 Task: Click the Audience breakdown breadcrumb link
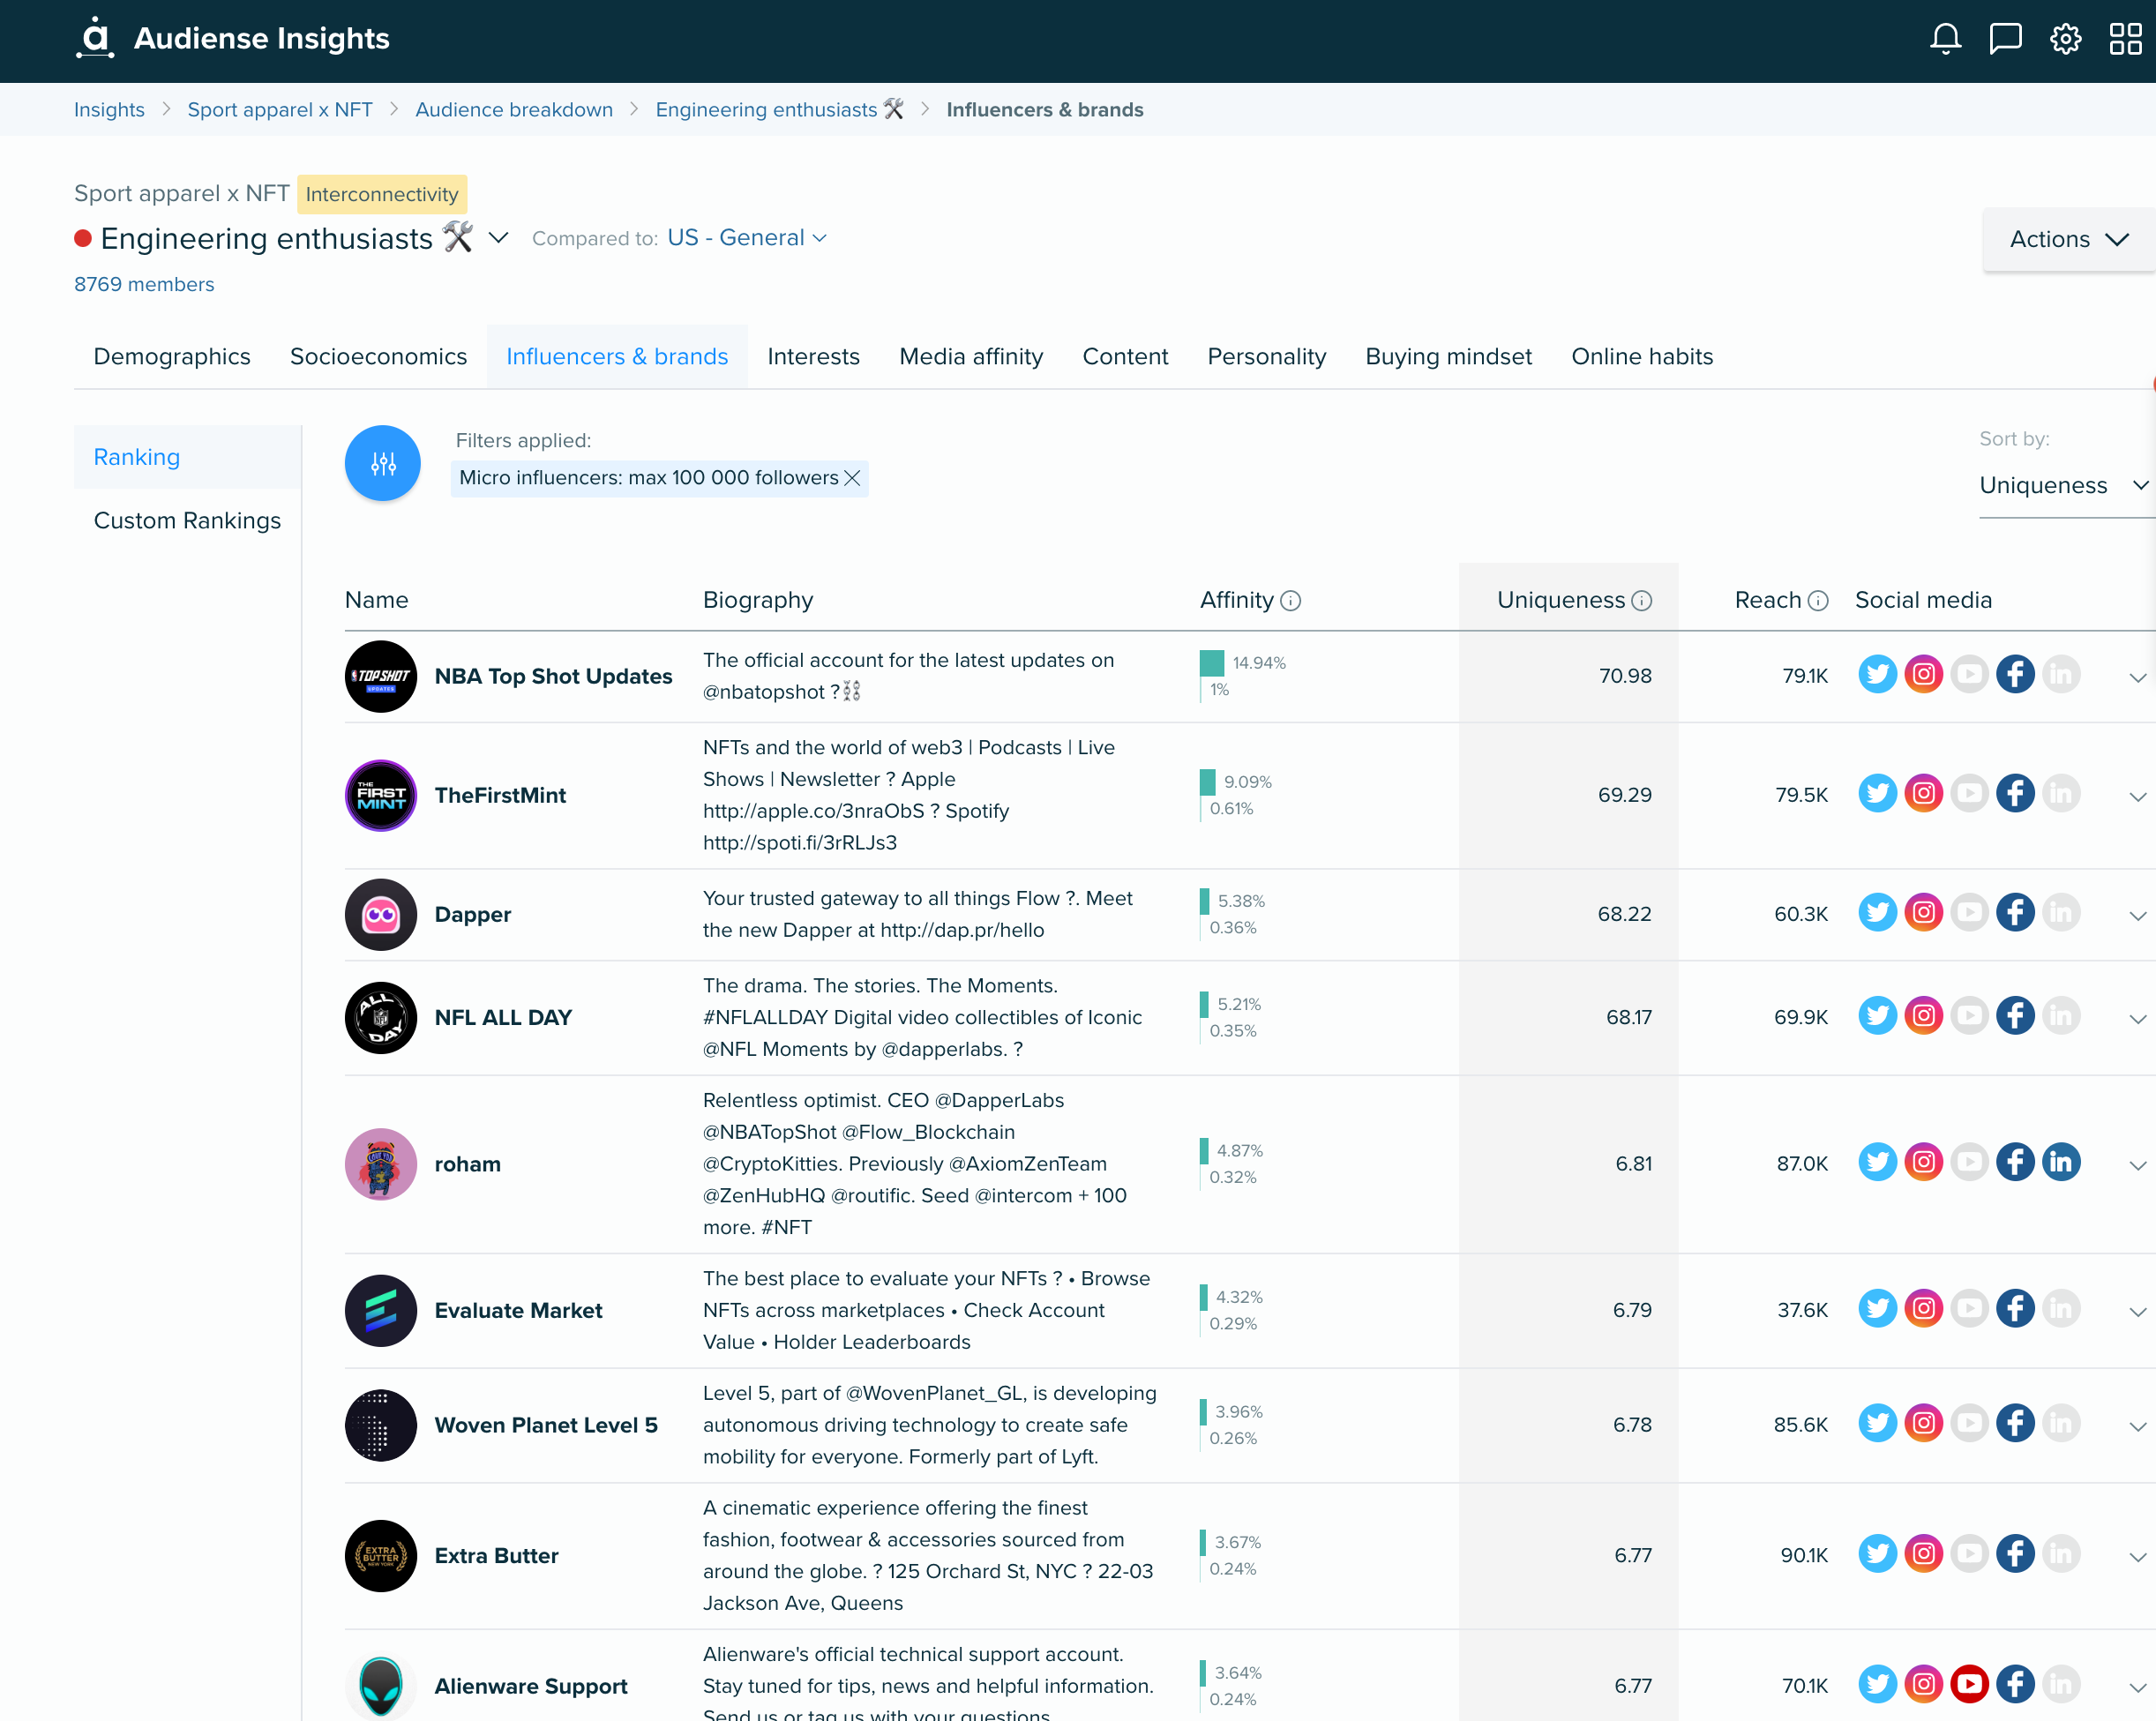coord(514,110)
